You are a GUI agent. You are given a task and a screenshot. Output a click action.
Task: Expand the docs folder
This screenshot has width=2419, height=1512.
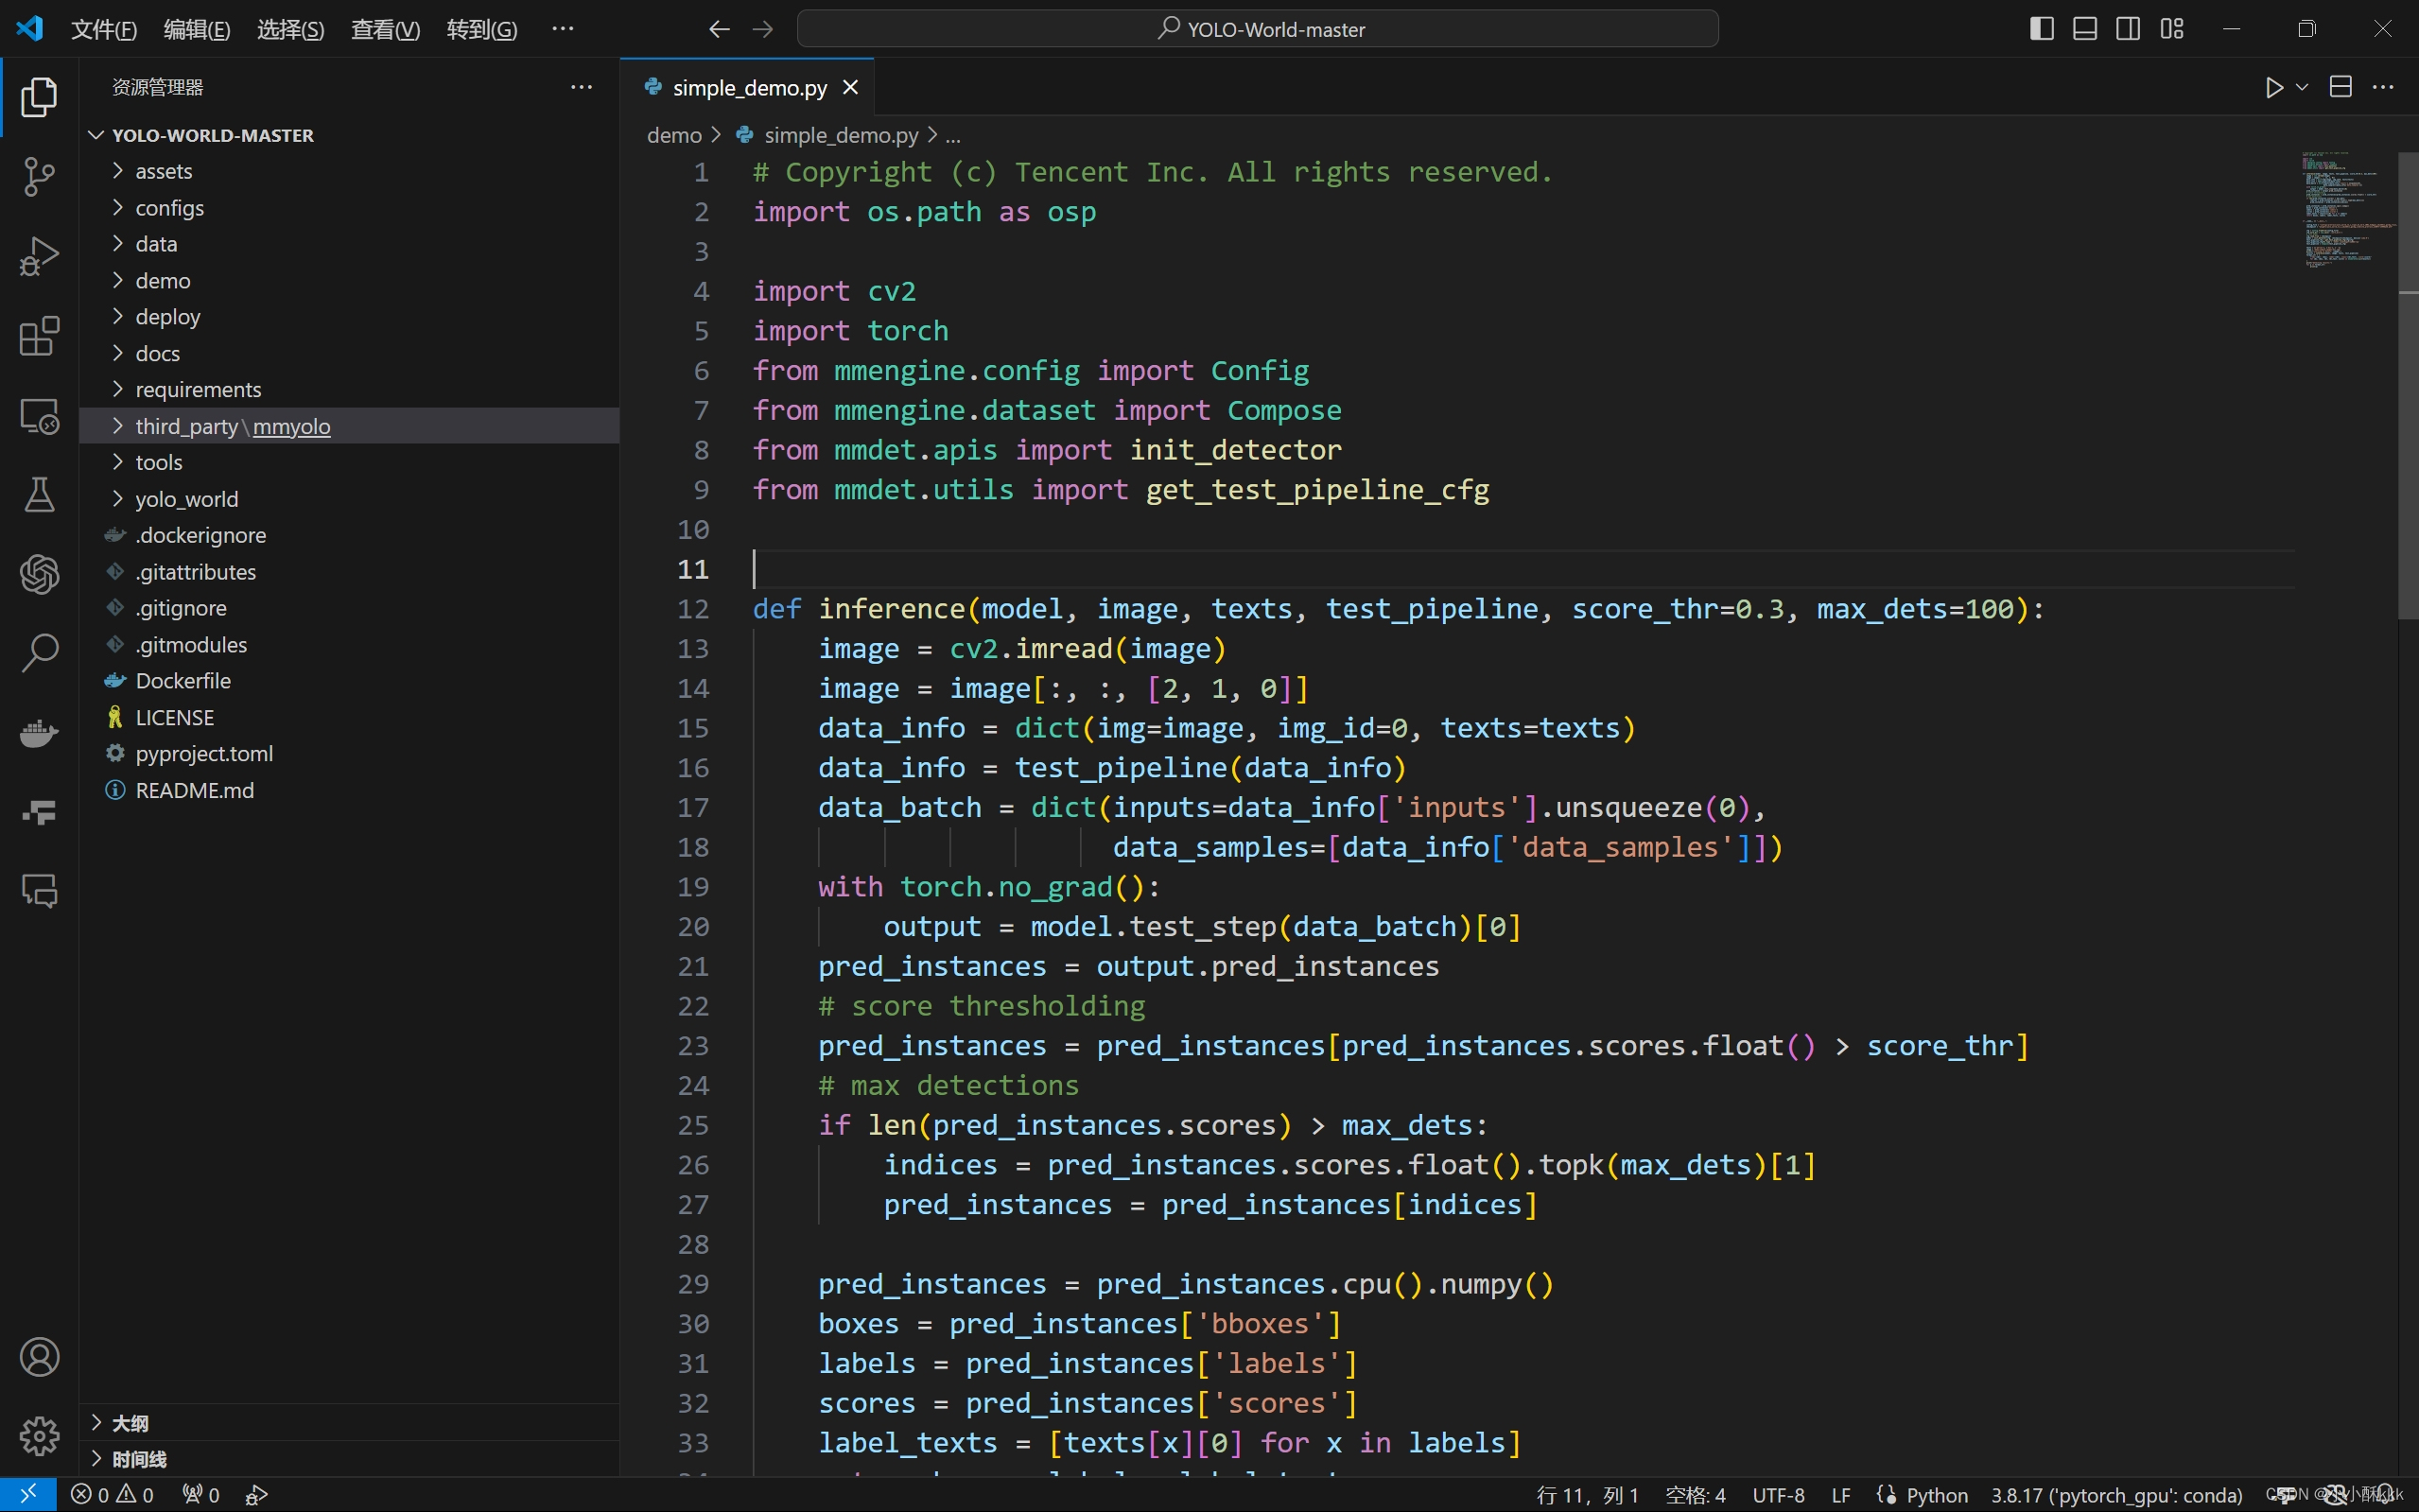point(349,353)
